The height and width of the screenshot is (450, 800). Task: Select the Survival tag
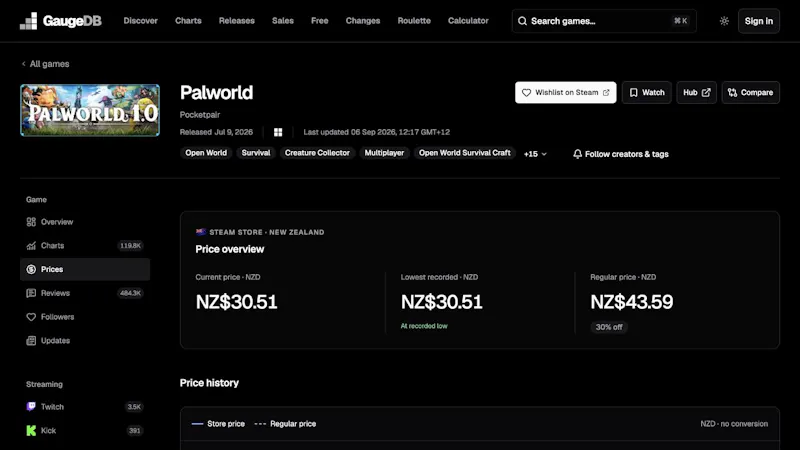click(256, 153)
